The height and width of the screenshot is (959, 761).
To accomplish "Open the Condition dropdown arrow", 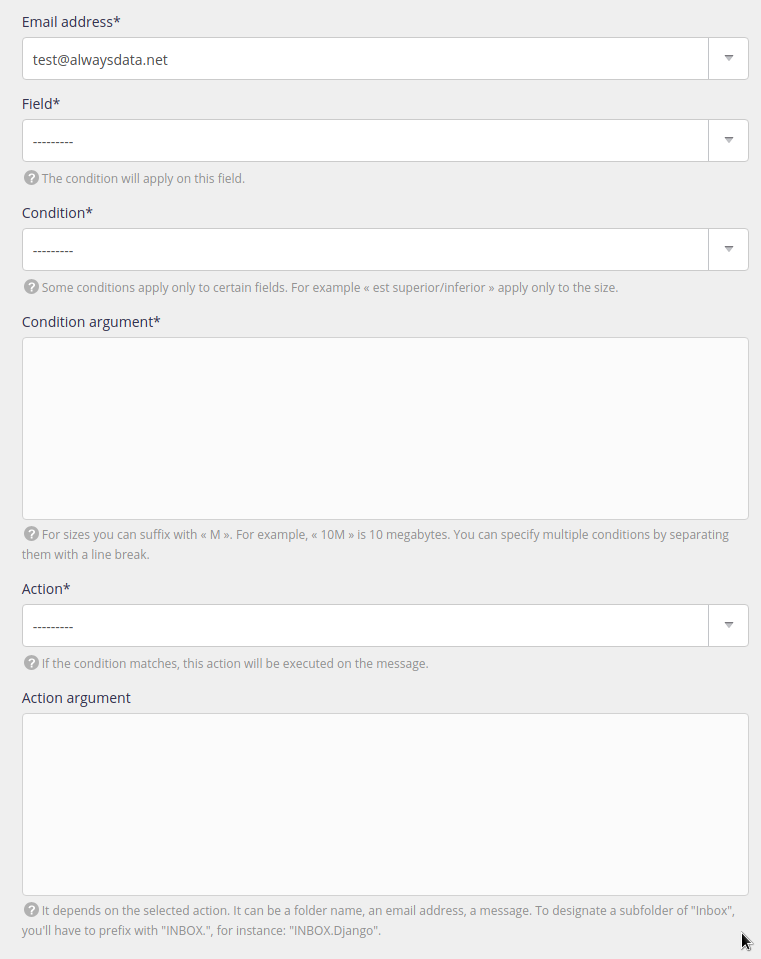I will click(729, 249).
